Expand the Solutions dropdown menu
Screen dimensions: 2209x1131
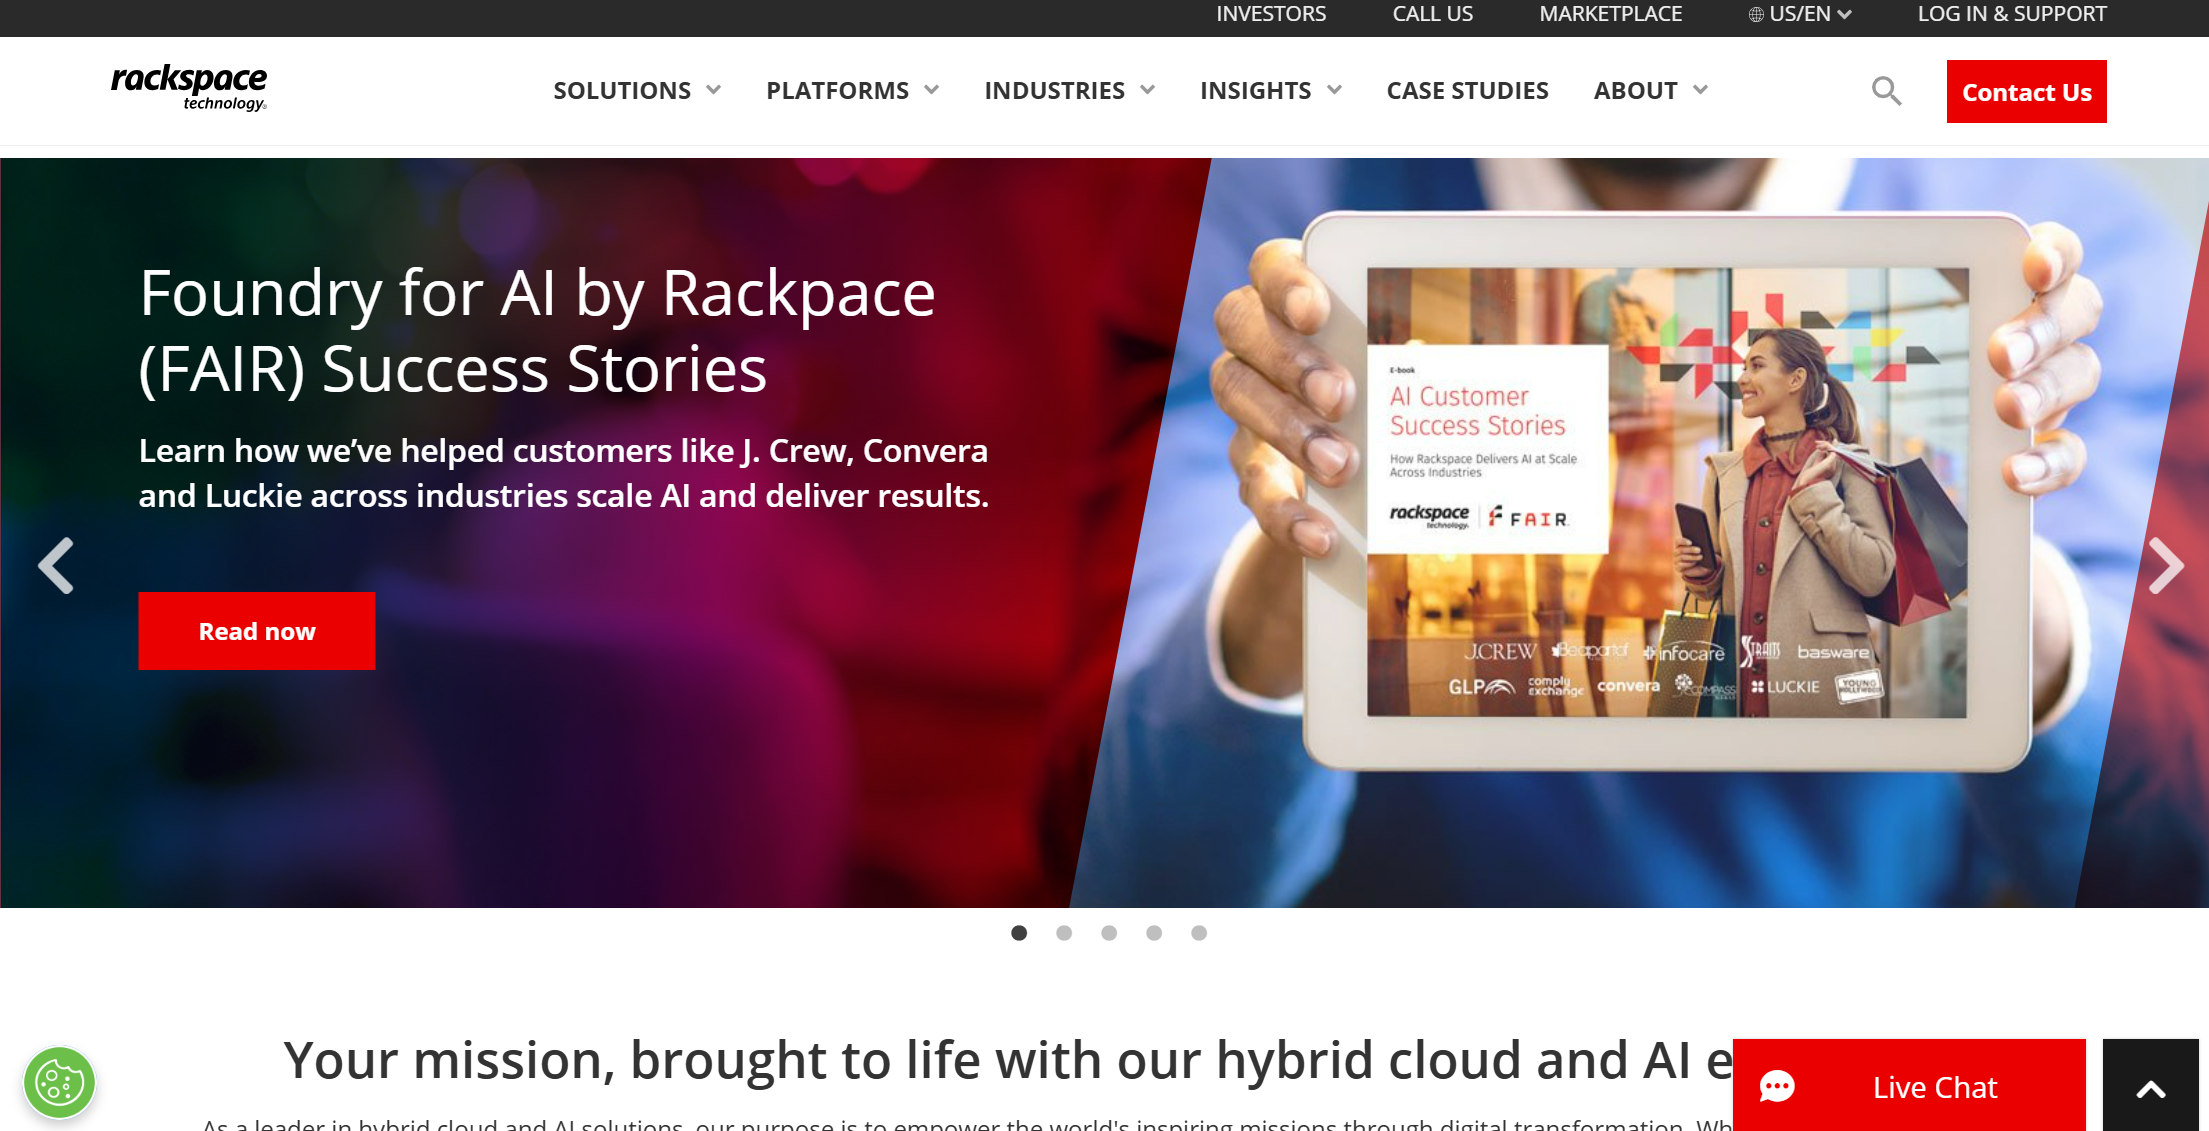637,91
